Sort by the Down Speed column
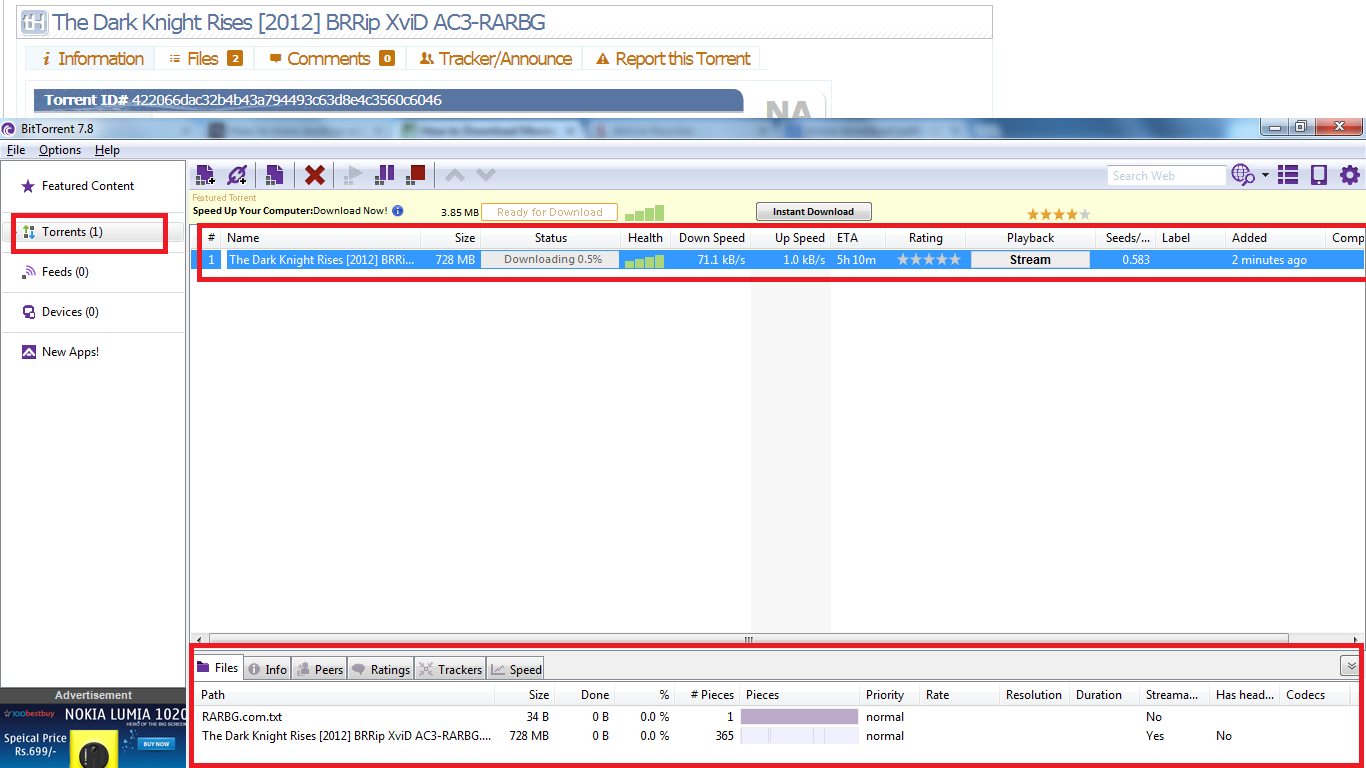 (711, 238)
